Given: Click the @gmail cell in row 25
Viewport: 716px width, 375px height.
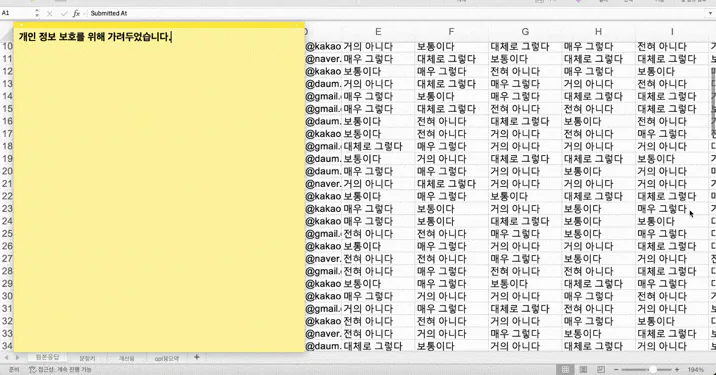Looking at the screenshot, I should tap(323, 234).
